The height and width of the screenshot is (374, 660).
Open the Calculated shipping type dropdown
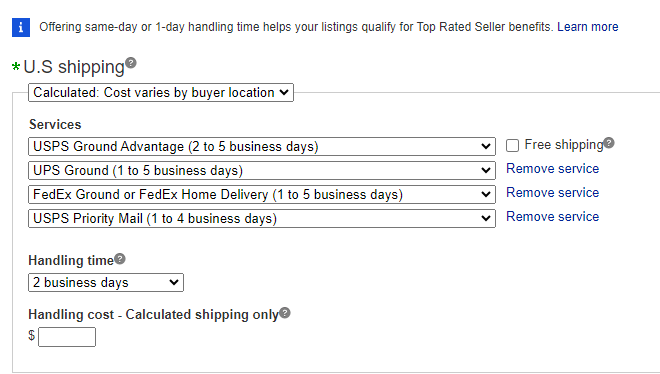tap(161, 93)
